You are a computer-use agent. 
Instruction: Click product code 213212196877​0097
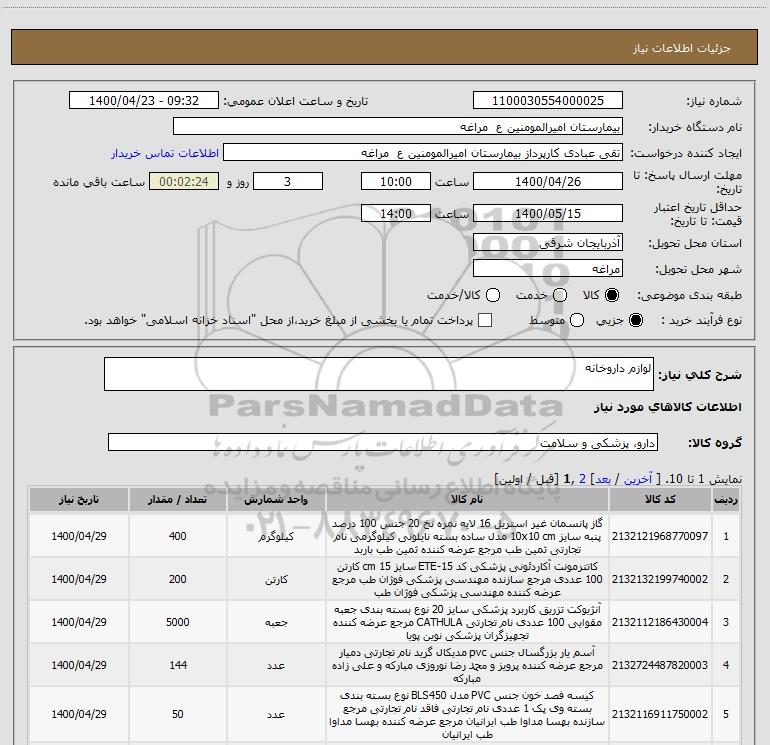click(660, 536)
